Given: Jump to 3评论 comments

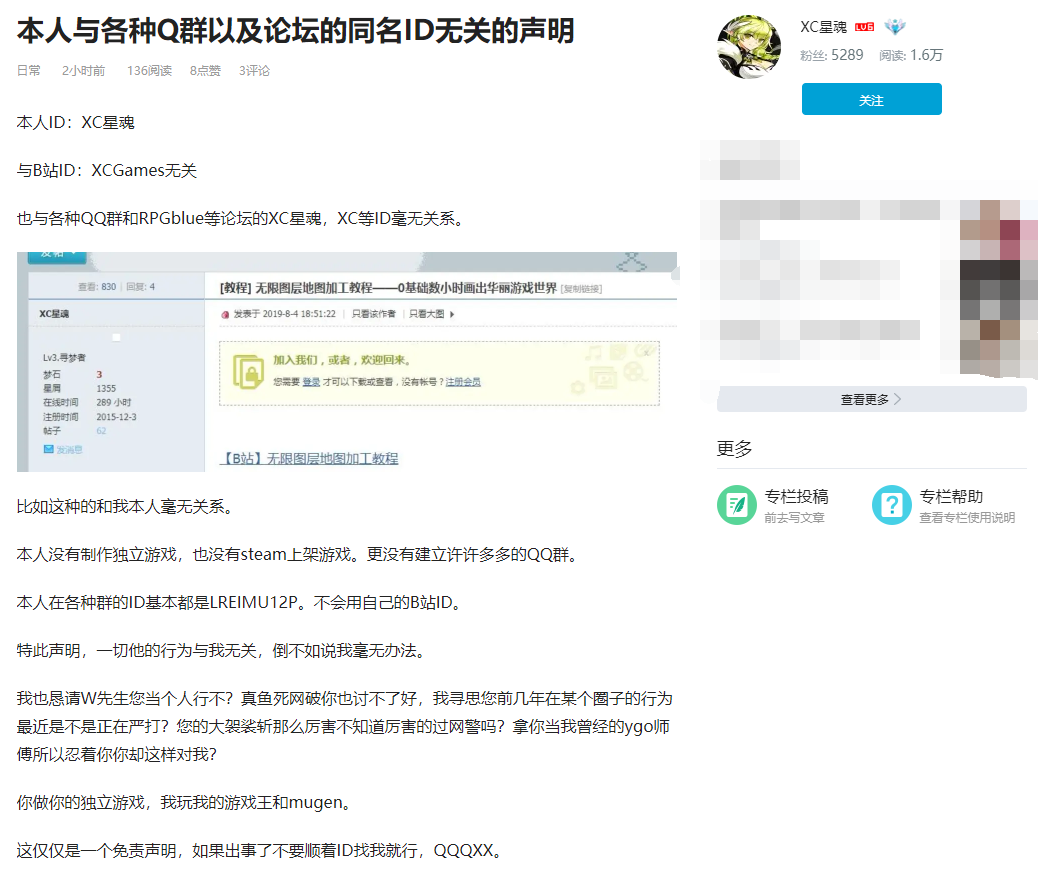Looking at the screenshot, I should [x=254, y=71].
